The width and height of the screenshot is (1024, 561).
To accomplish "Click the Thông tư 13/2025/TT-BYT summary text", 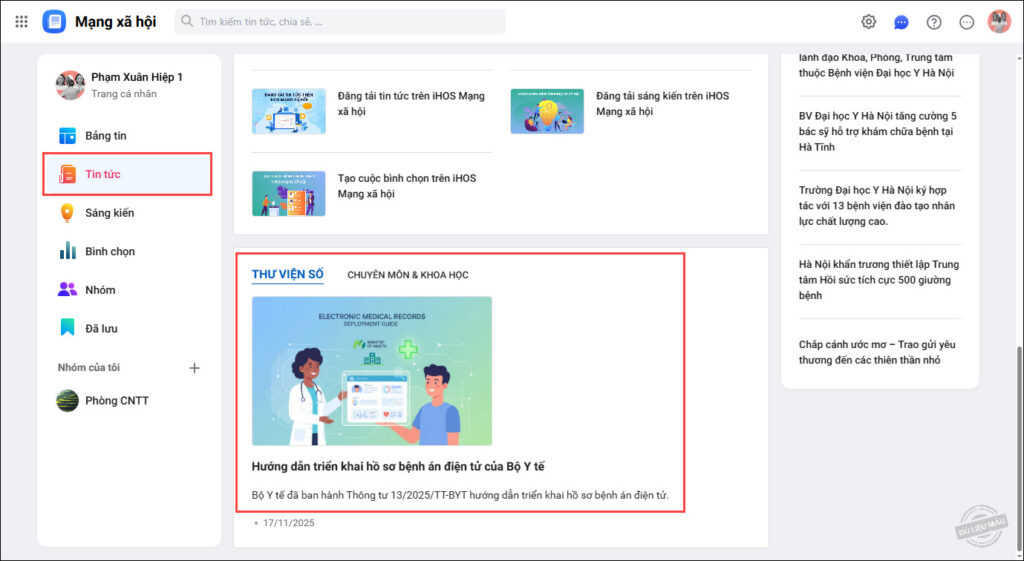I will click(460, 495).
